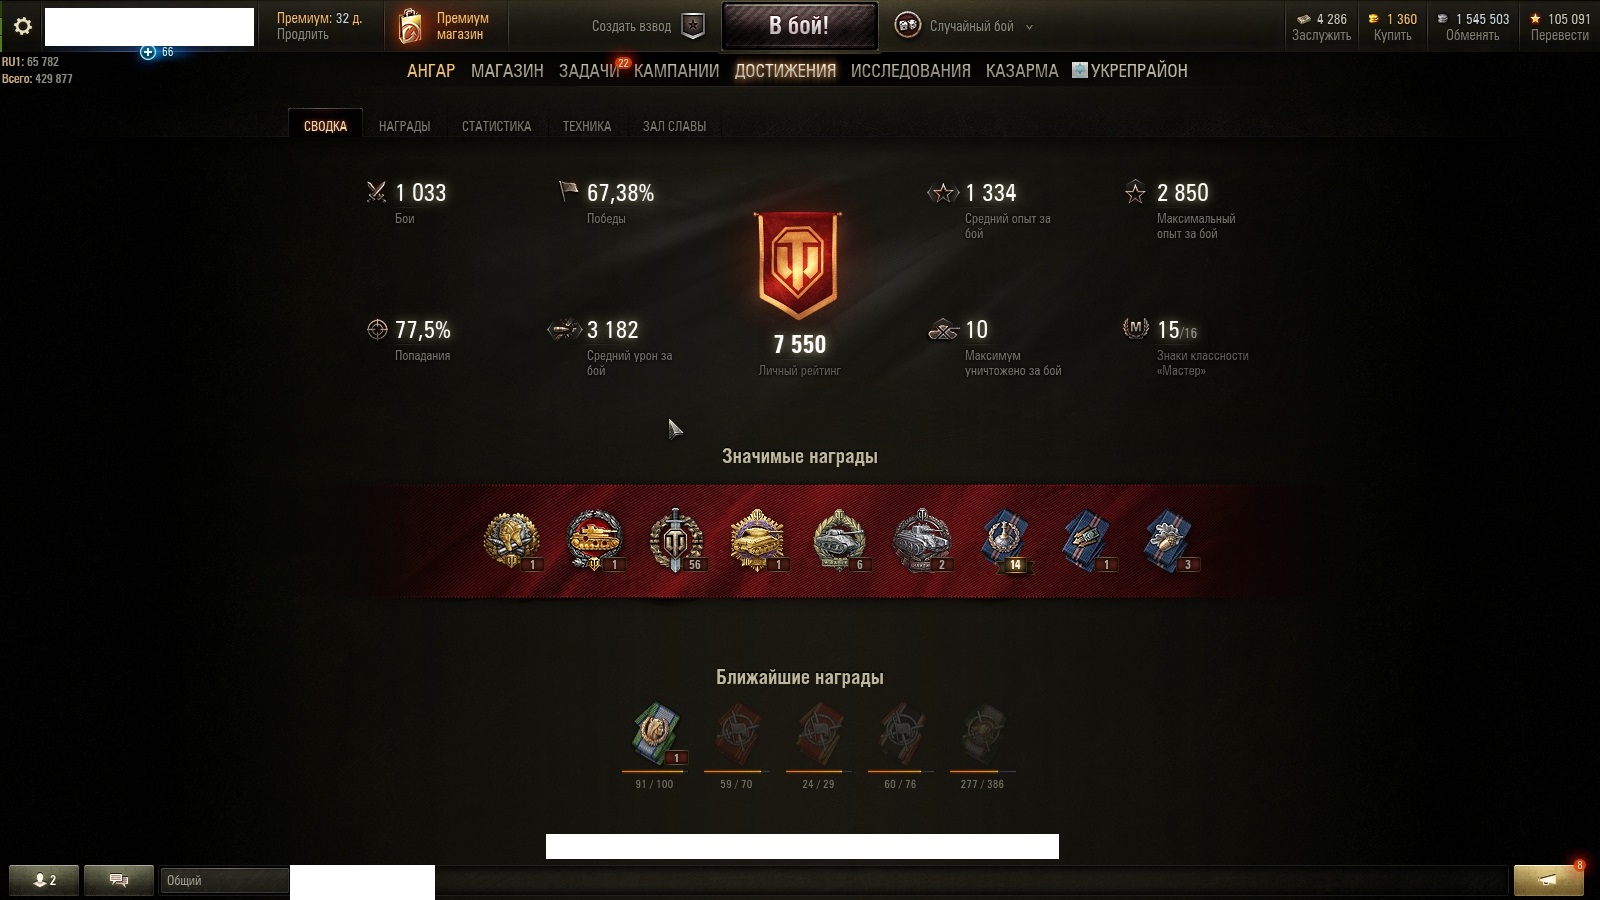Click the platoon badge next to Создать взвод
Screen dimensions: 1600x900
(x=693, y=27)
